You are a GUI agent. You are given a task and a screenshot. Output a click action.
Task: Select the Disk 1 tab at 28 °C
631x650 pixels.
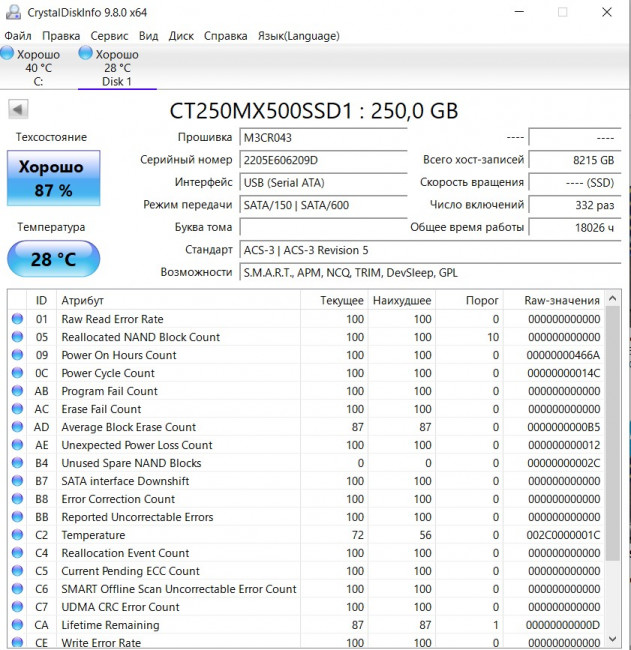[117, 67]
